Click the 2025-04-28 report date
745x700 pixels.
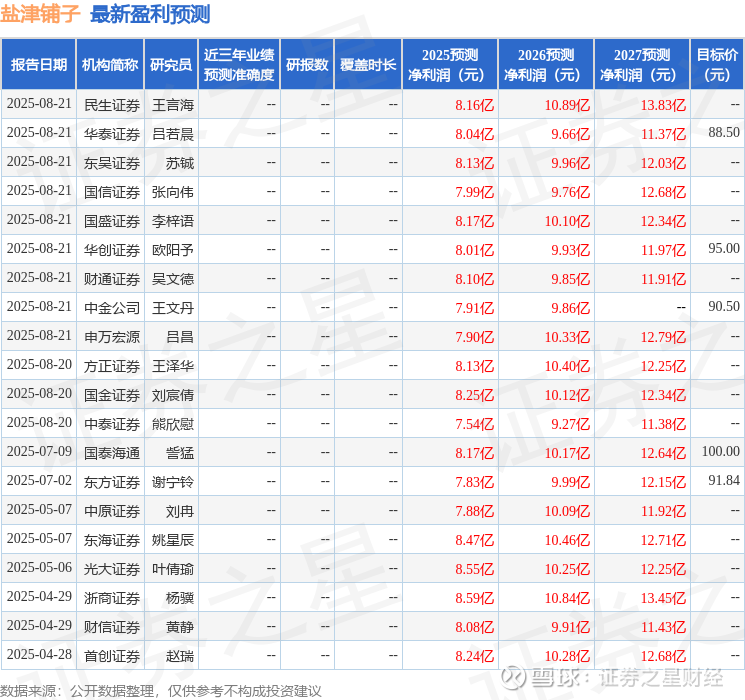(39, 654)
